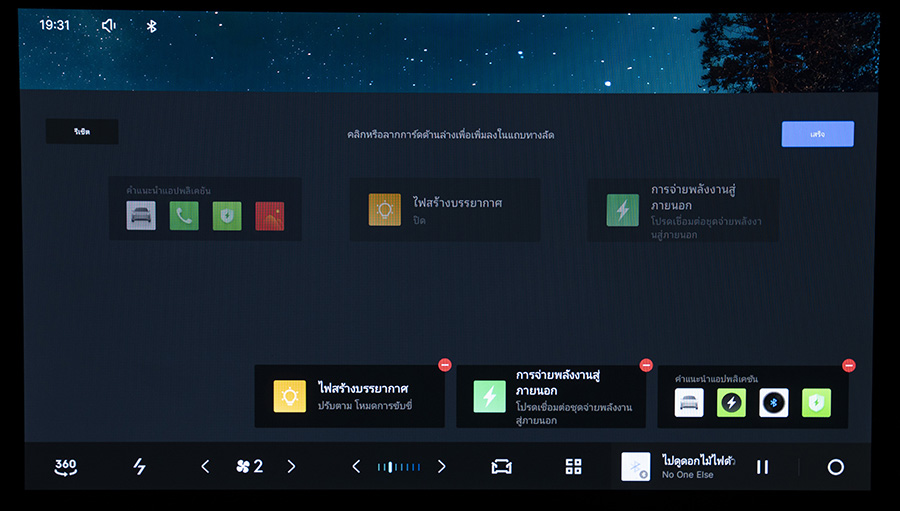Decrease the fan speed
Viewport: 900px width, 511px height.
tap(206, 467)
